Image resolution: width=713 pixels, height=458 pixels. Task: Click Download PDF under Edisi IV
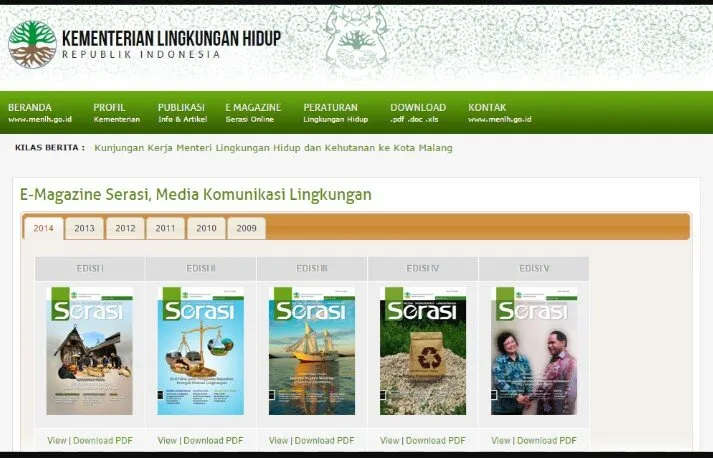tap(436, 441)
